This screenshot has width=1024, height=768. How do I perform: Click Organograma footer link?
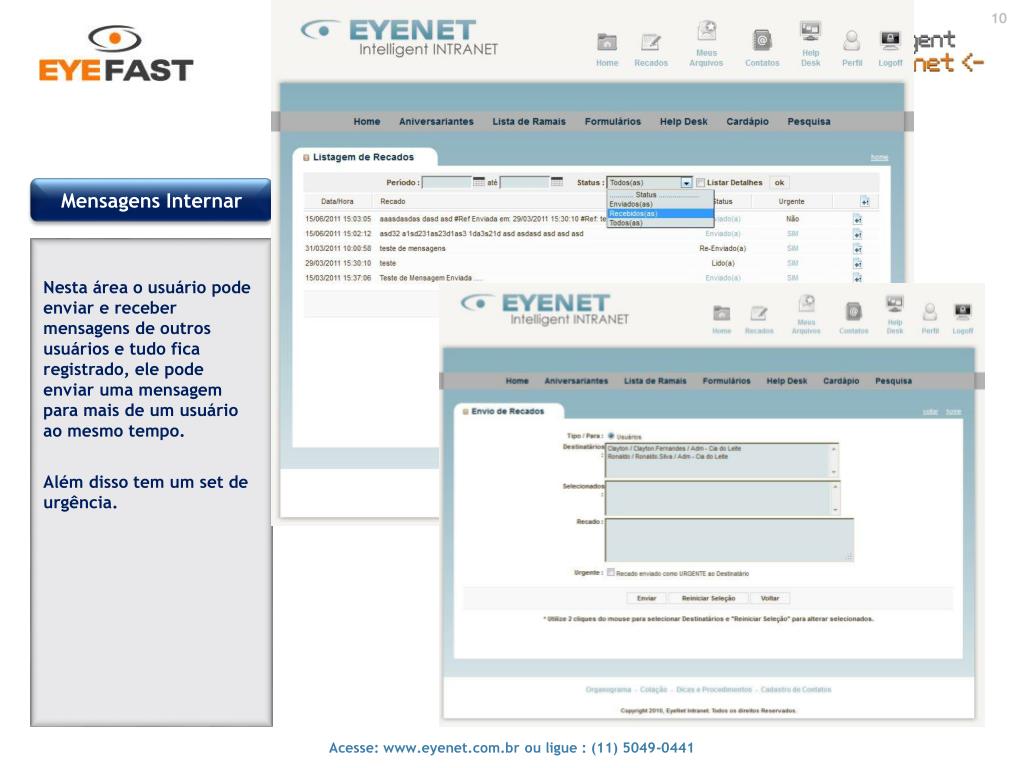[x=608, y=690]
